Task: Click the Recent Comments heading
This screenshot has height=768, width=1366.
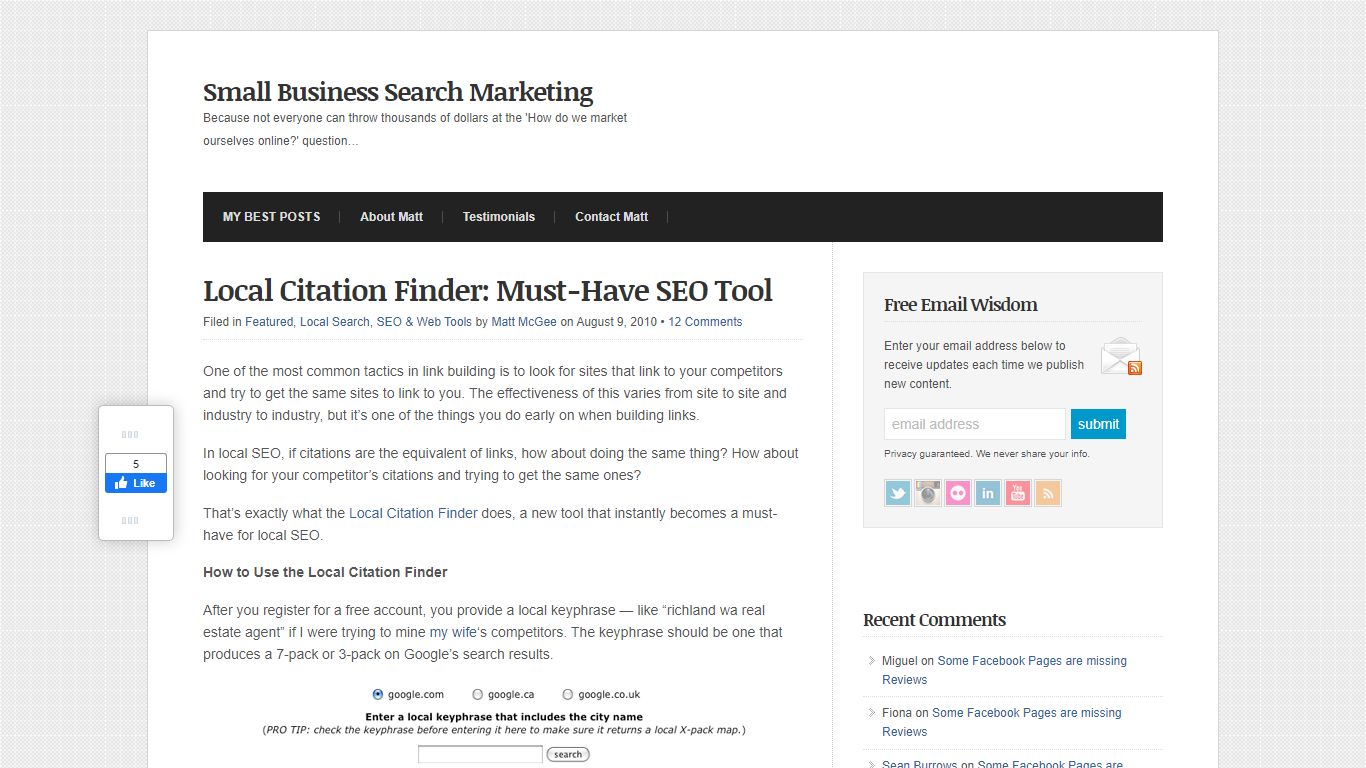Action: (x=934, y=620)
